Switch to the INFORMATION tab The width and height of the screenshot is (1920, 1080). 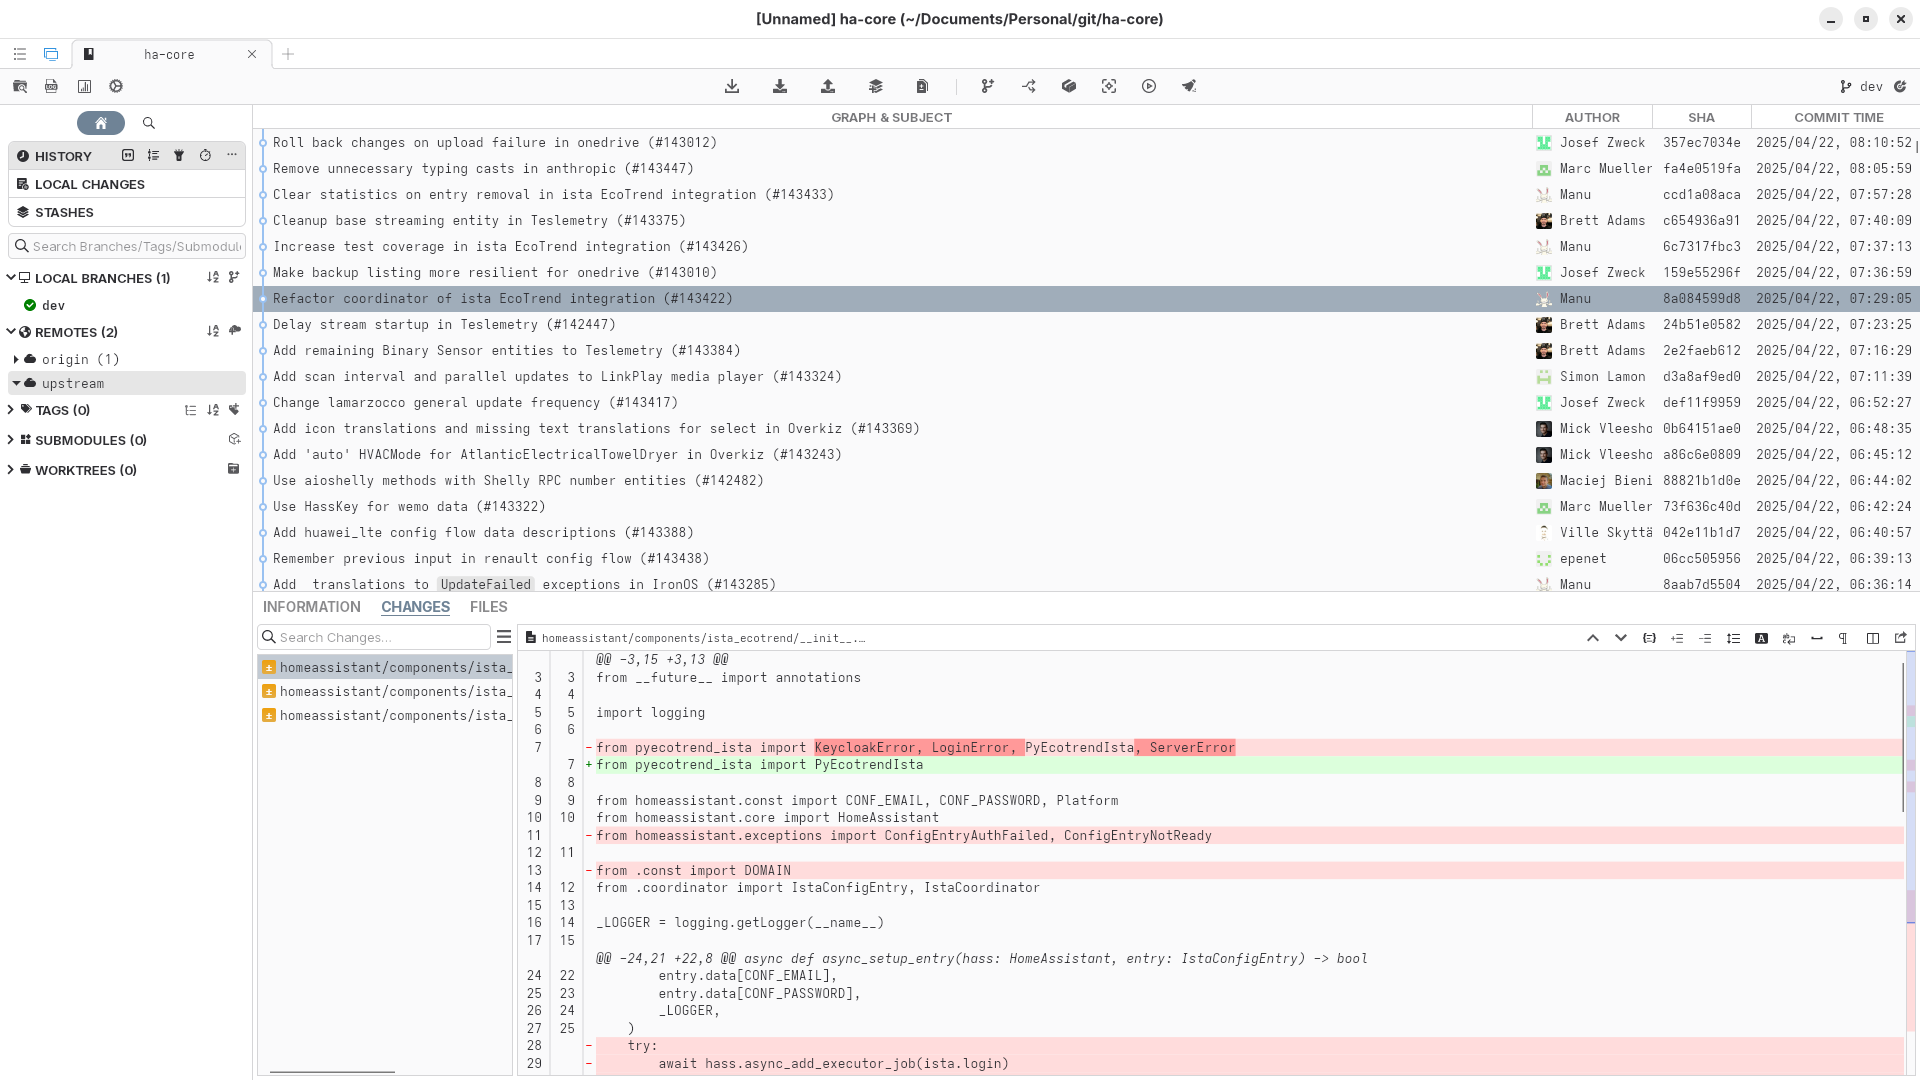click(311, 607)
